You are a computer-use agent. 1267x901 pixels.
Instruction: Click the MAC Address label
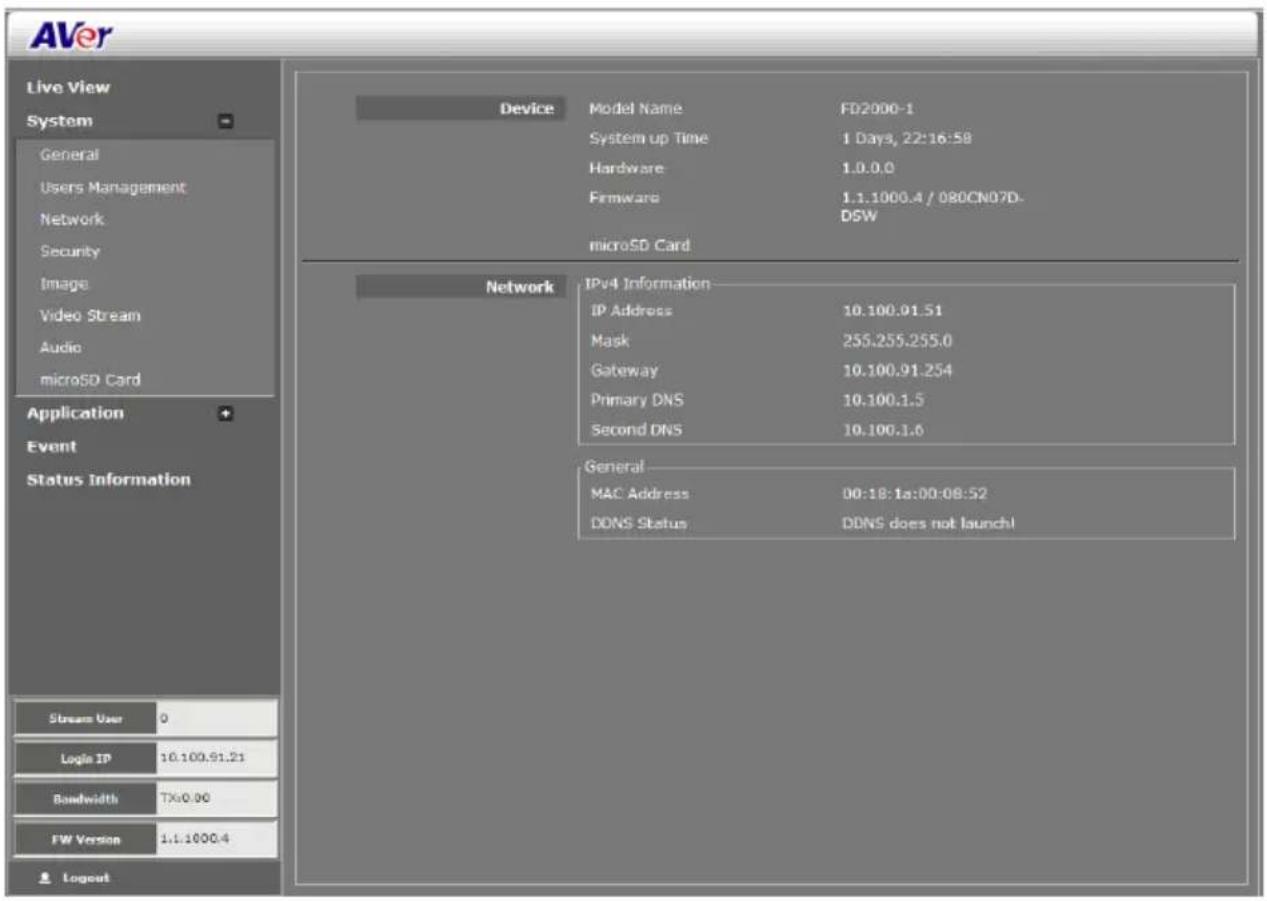[x=640, y=494]
